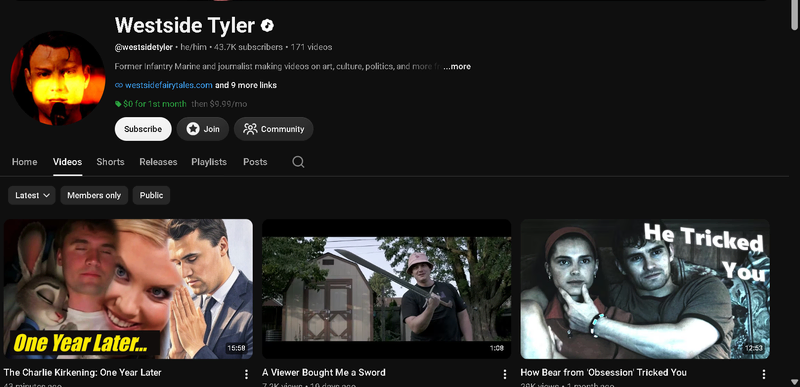This screenshot has width=800, height=387.
Task: Open options menu for 'How Bear from Obsession' video
Action: [763, 375]
